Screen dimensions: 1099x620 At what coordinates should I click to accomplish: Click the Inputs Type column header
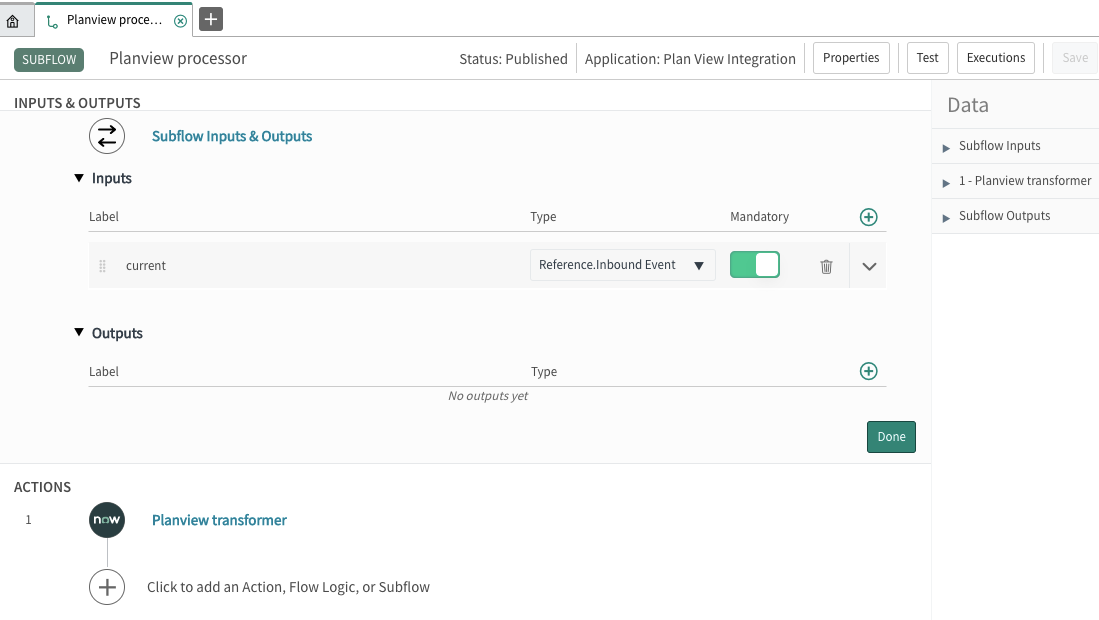(x=543, y=216)
